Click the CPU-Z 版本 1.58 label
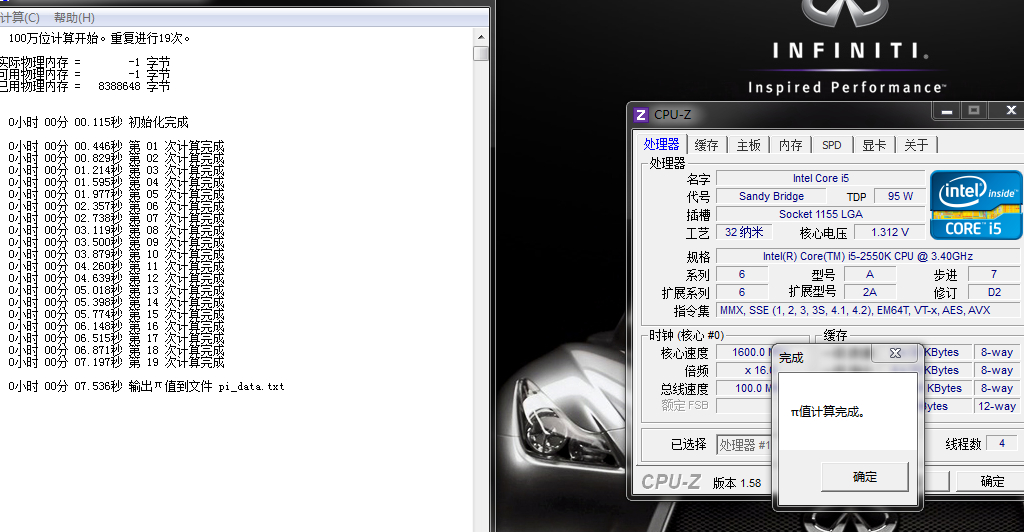This screenshot has width=1024, height=532. click(x=737, y=483)
